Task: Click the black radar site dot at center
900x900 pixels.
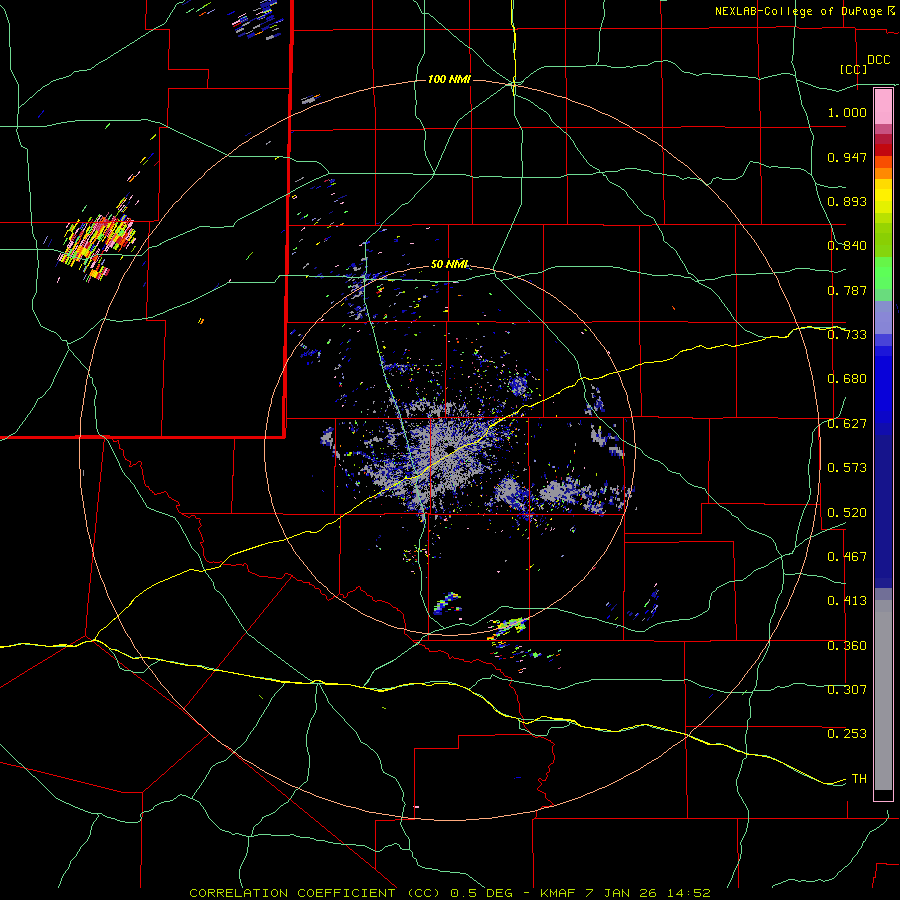Action: pos(451,448)
